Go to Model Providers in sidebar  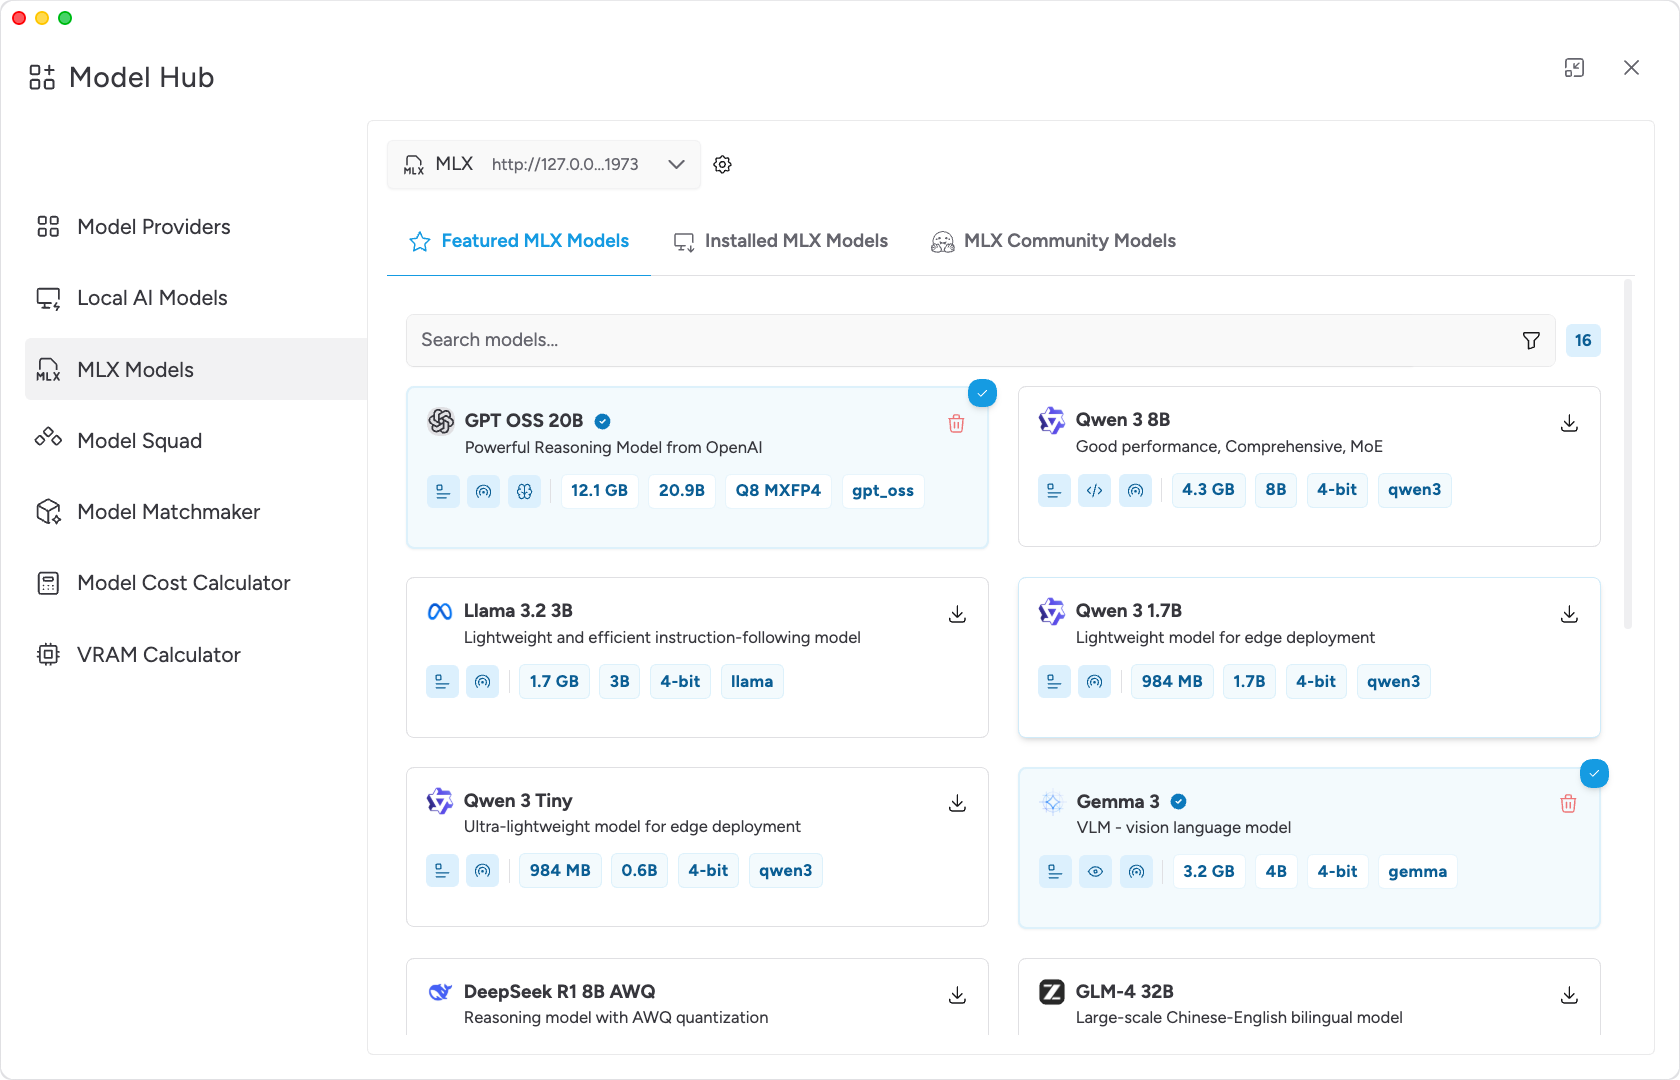[x=153, y=227]
